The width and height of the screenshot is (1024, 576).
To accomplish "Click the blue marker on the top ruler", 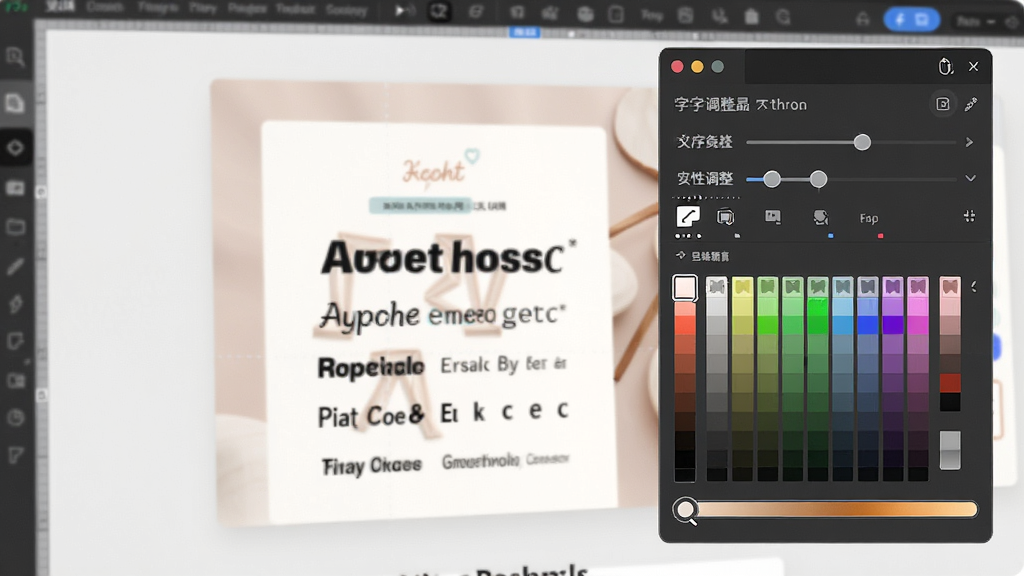I will pyautogui.click(x=524, y=32).
